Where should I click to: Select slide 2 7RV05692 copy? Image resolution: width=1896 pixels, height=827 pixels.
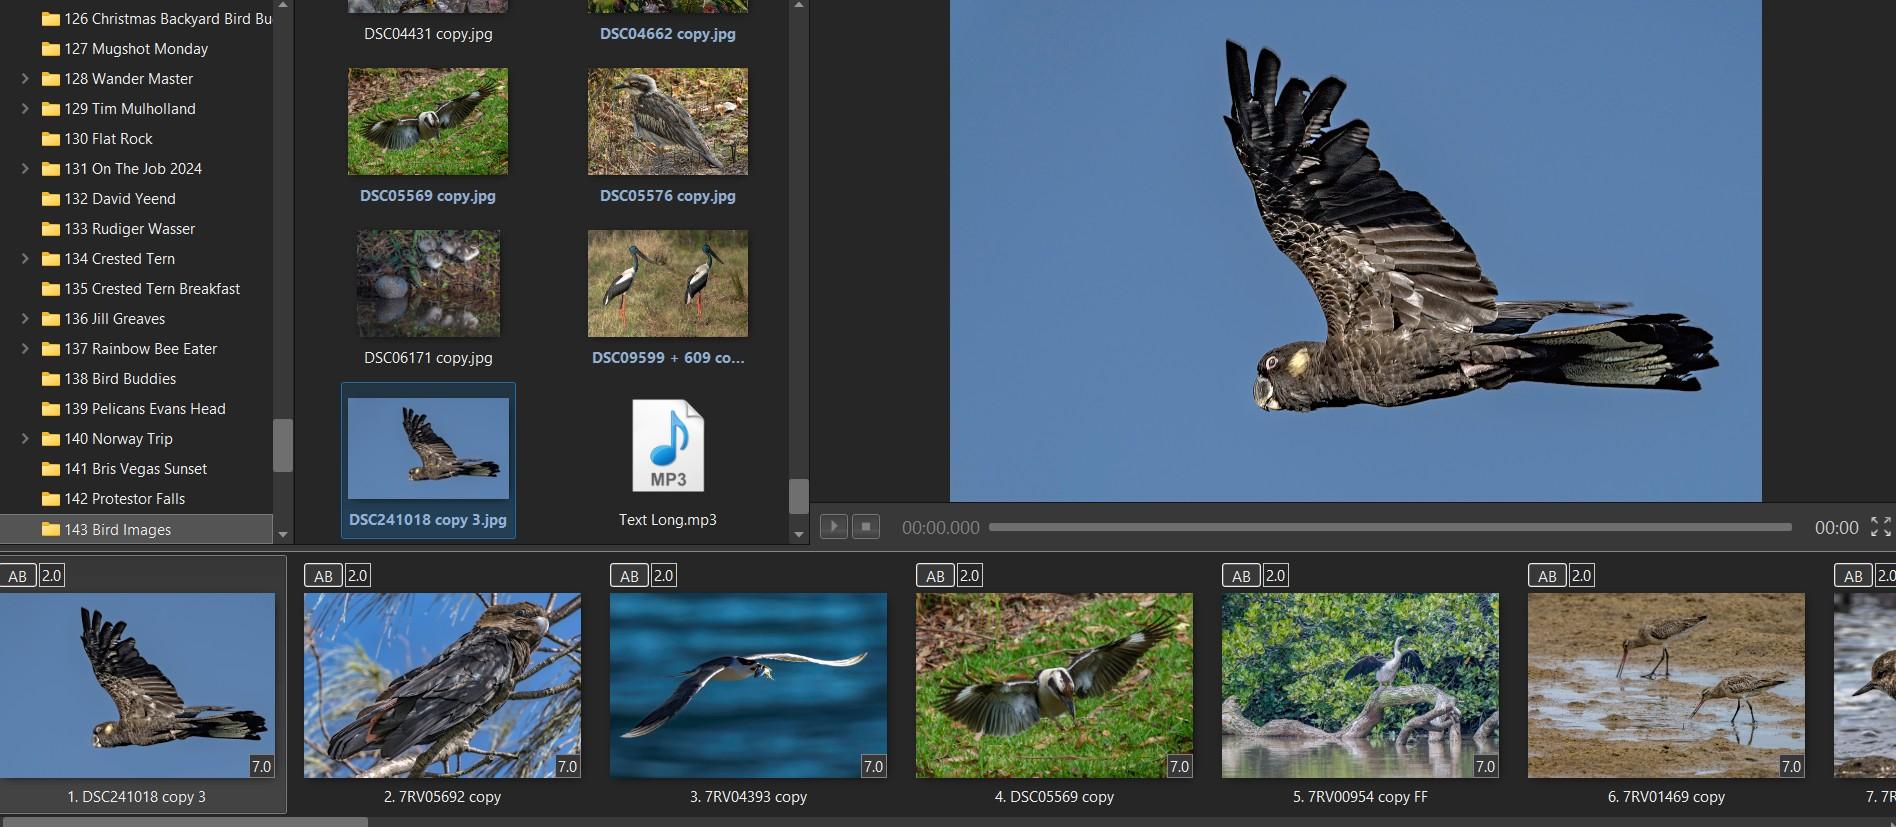[x=442, y=685]
